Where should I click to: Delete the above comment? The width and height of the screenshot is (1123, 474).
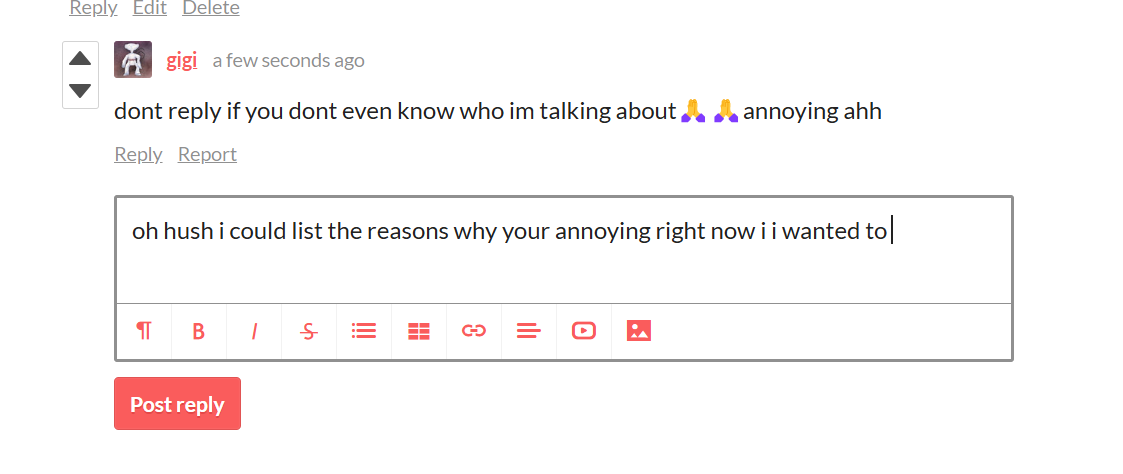(x=211, y=8)
